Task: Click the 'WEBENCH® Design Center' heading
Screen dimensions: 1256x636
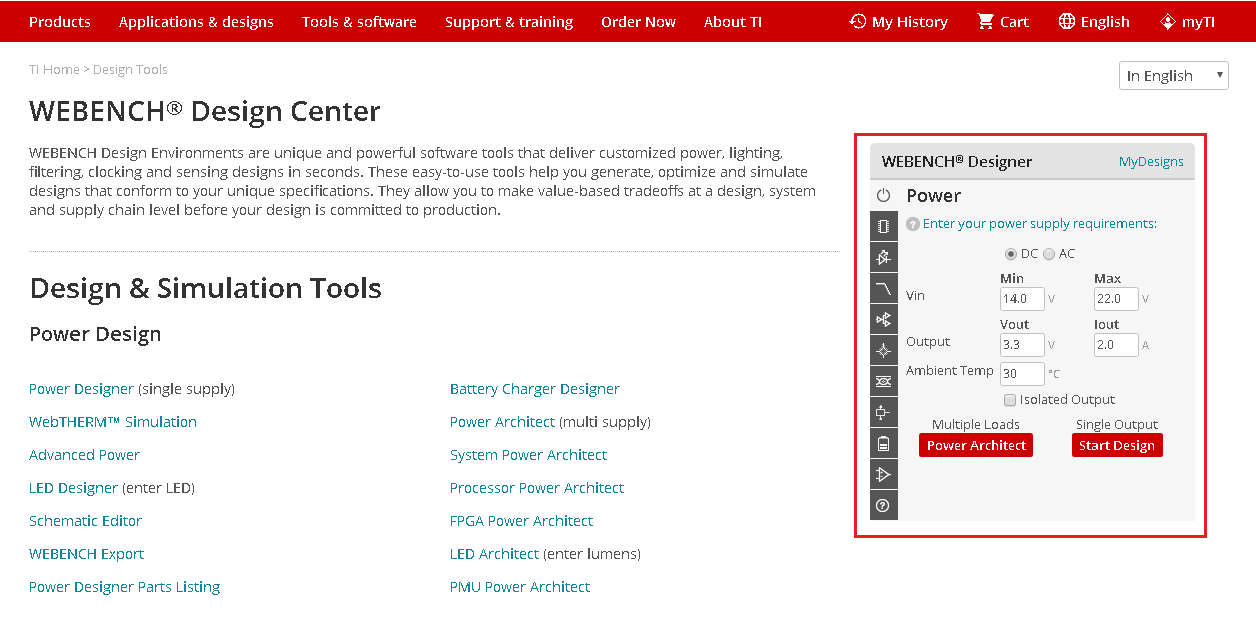Action: [x=205, y=111]
